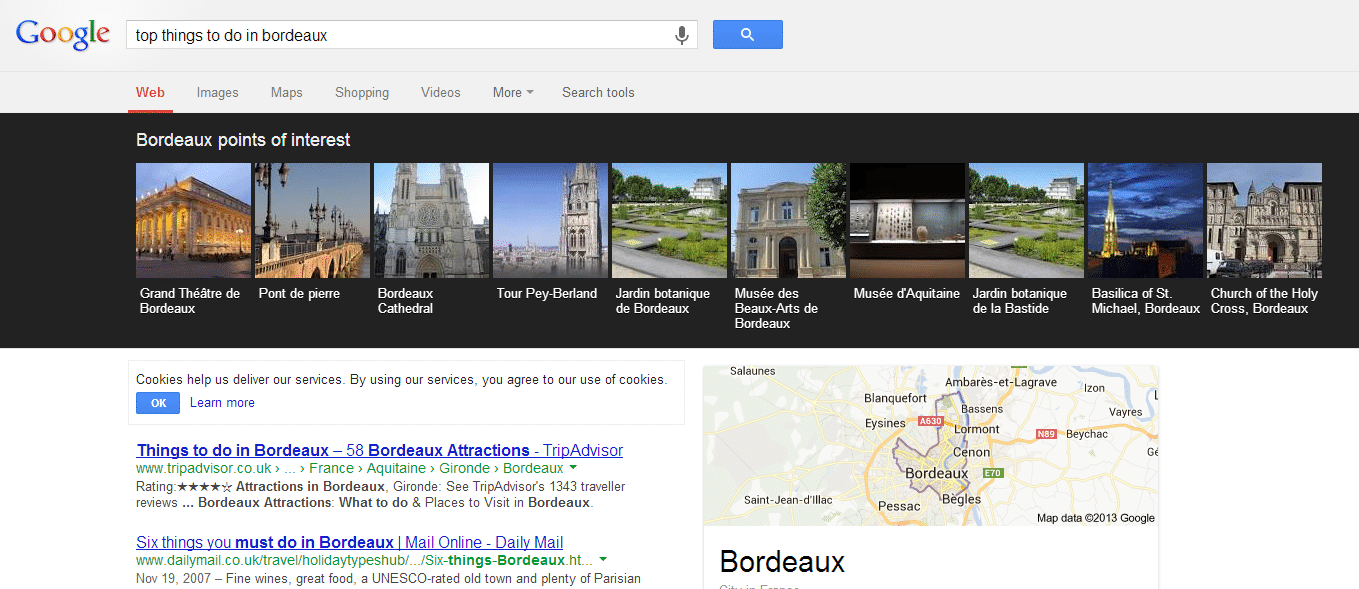Activate voice search microphone icon
Viewport: 1359px width, 589px height.
click(682, 35)
